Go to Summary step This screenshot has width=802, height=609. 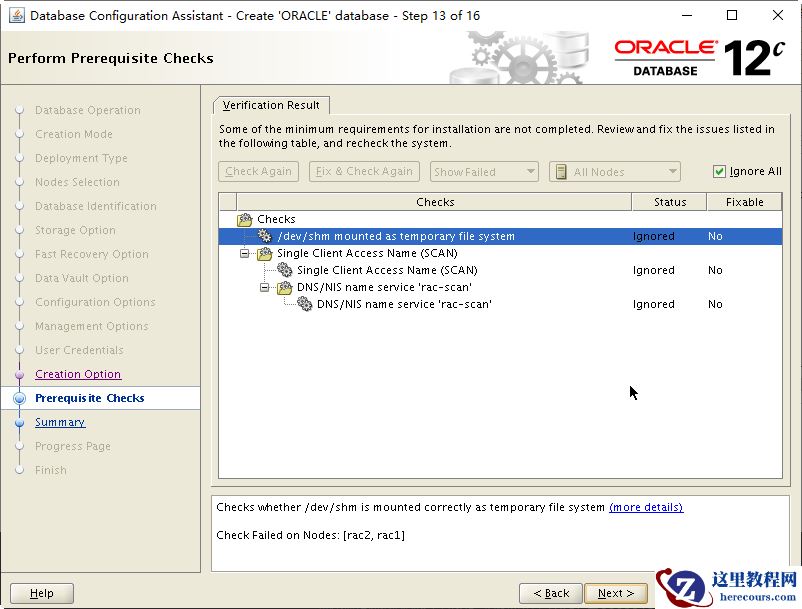point(60,422)
